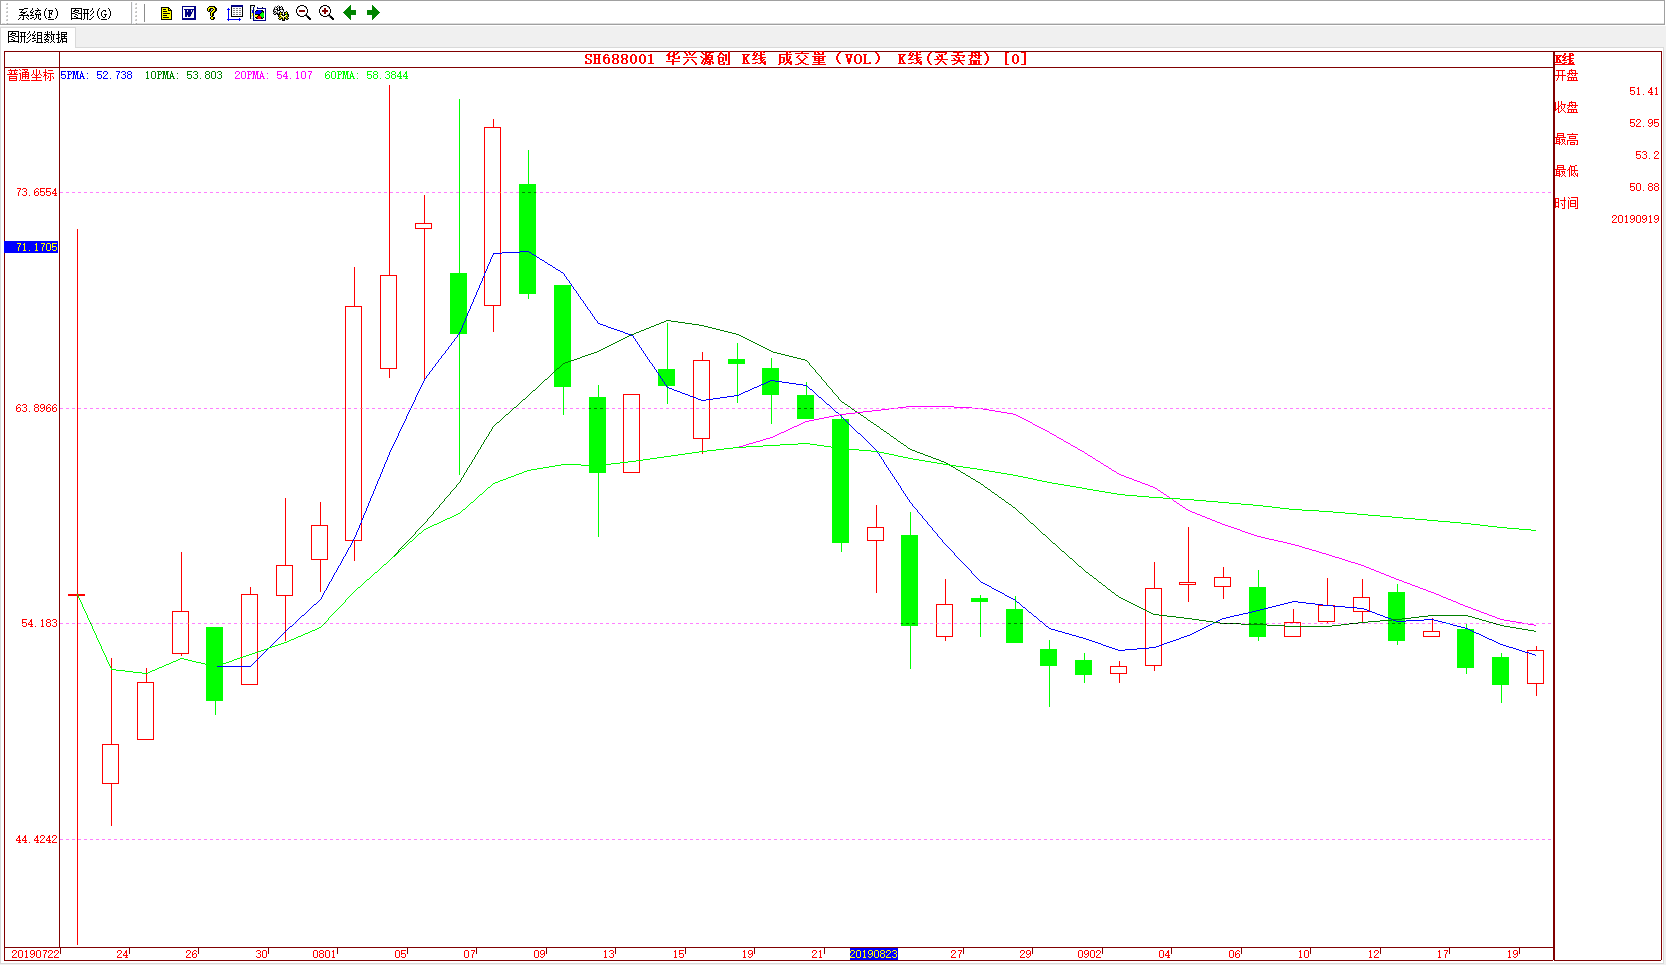Click the Word export icon
Viewport: 1666px width, 965px height.
pos(189,13)
